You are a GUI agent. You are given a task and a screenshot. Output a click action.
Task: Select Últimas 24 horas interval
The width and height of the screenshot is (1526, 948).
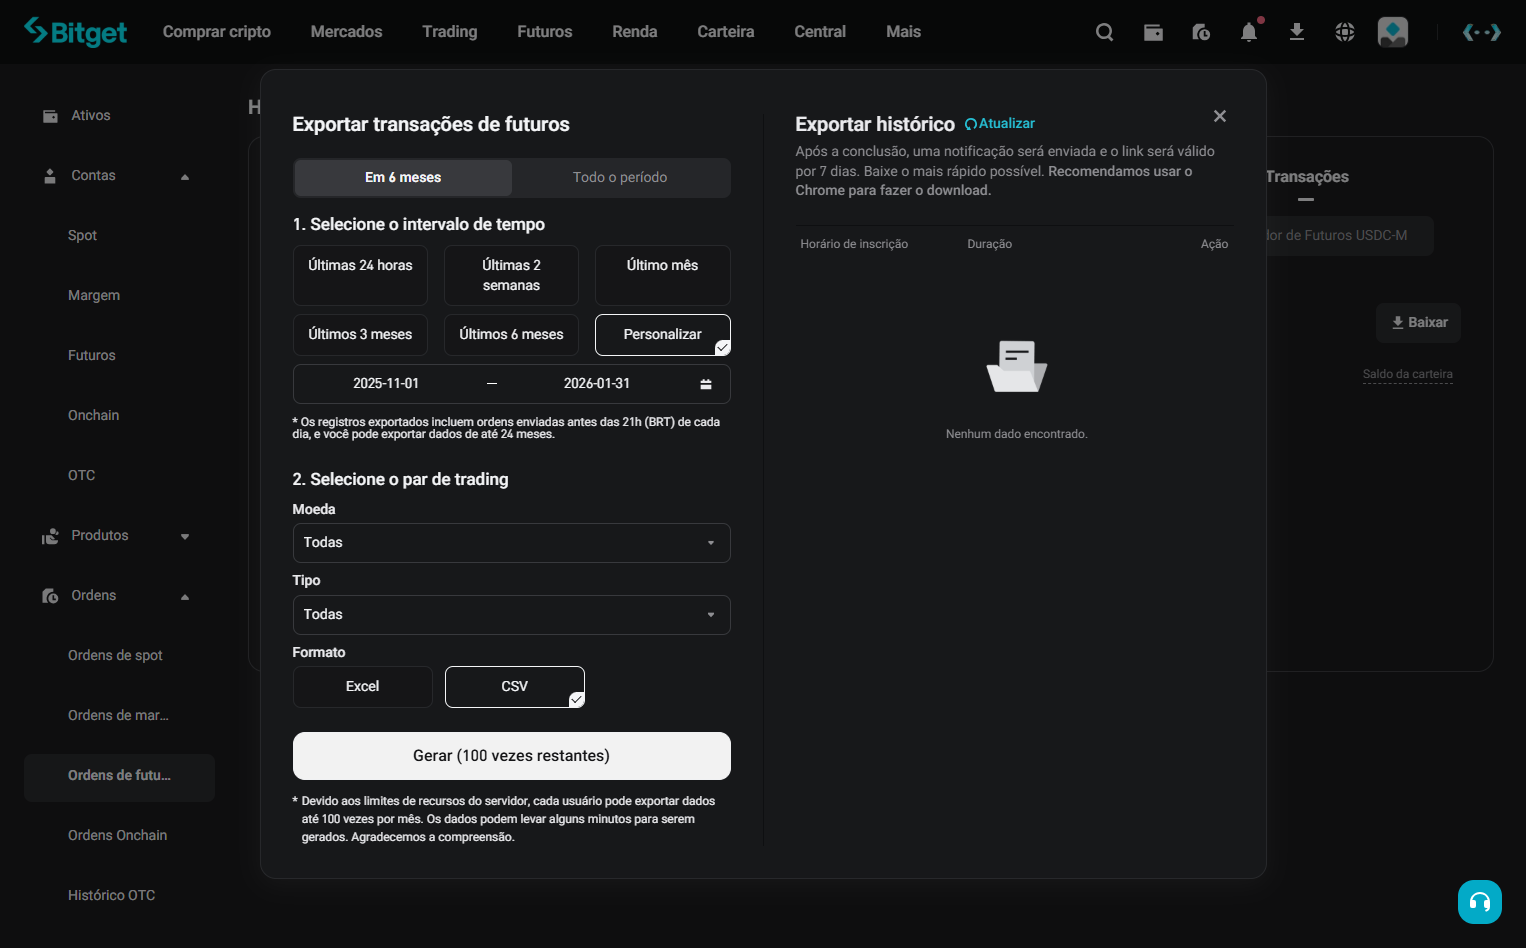(360, 275)
